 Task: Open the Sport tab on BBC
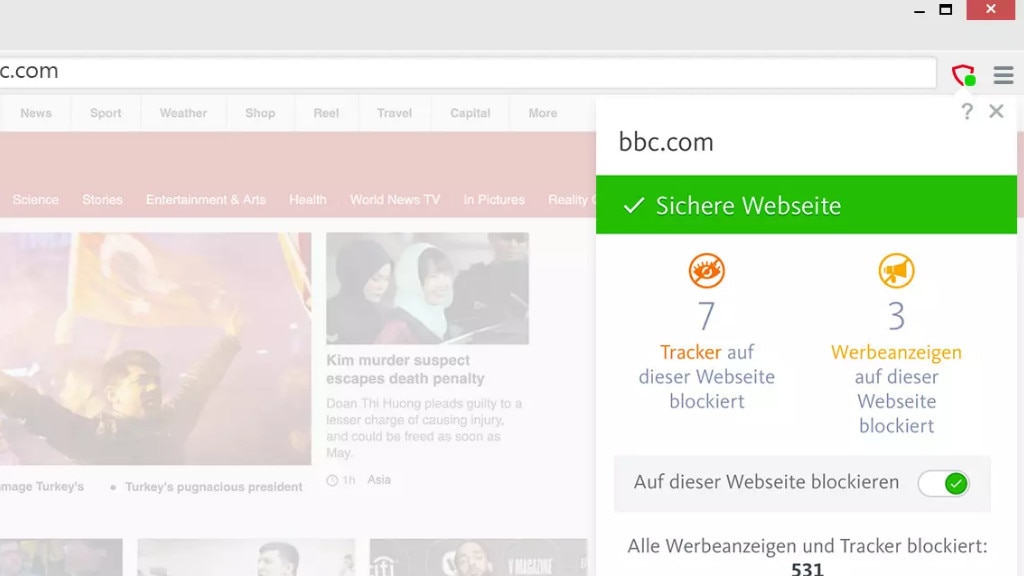coord(106,113)
